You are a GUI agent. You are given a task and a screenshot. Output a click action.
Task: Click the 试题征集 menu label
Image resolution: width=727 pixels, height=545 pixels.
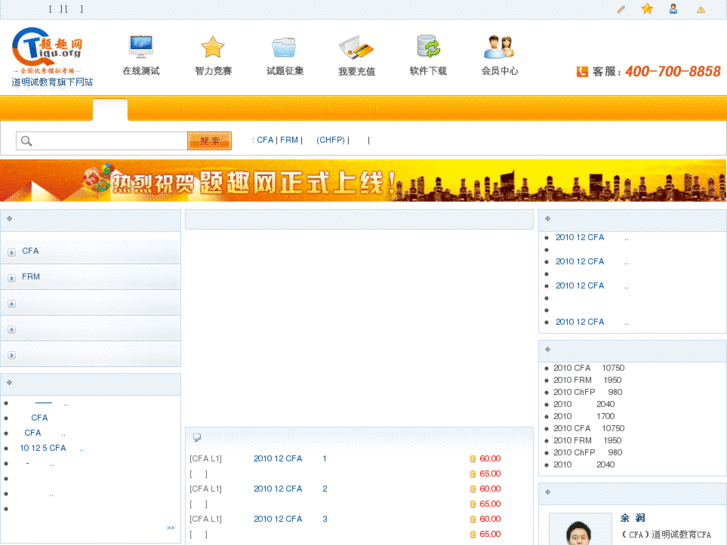(x=285, y=71)
